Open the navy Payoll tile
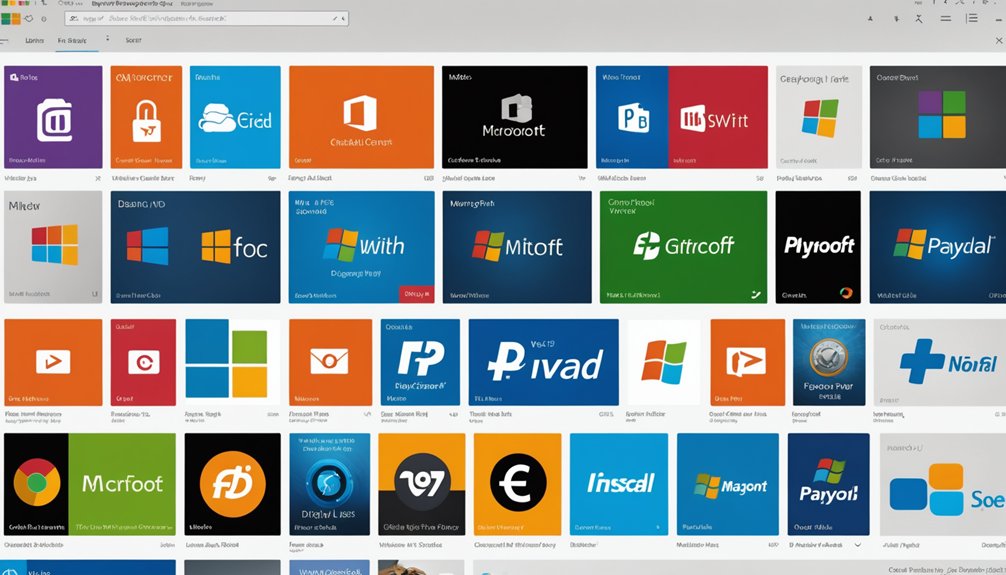 click(828, 484)
